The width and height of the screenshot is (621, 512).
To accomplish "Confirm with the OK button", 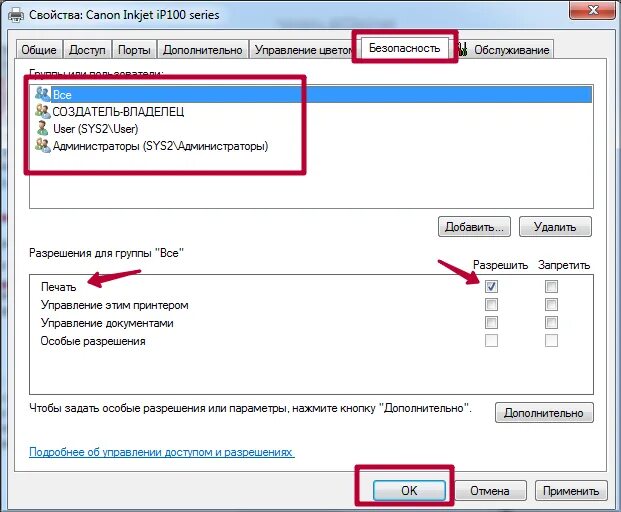I will (409, 491).
